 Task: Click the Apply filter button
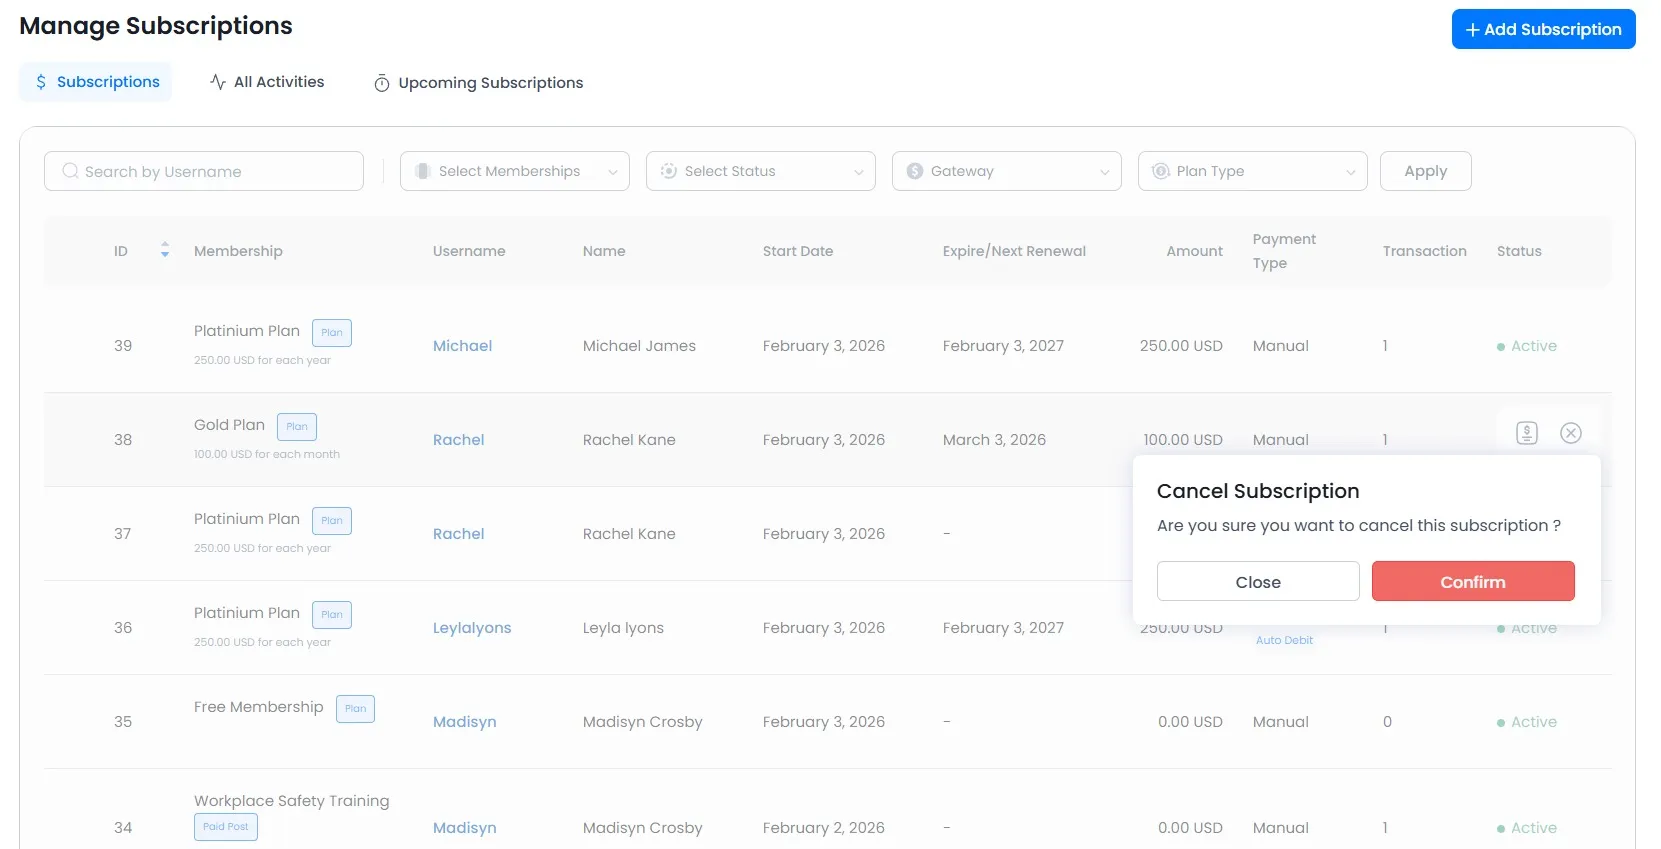(x=1426, y=171)
